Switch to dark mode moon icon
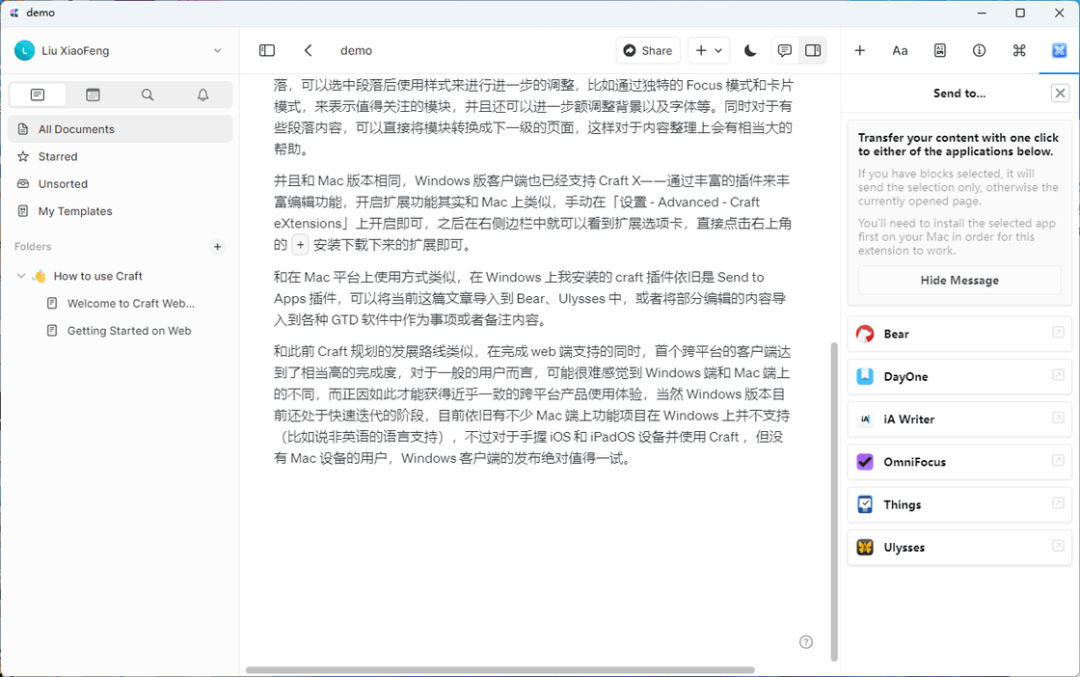 (x=750, y=50)
